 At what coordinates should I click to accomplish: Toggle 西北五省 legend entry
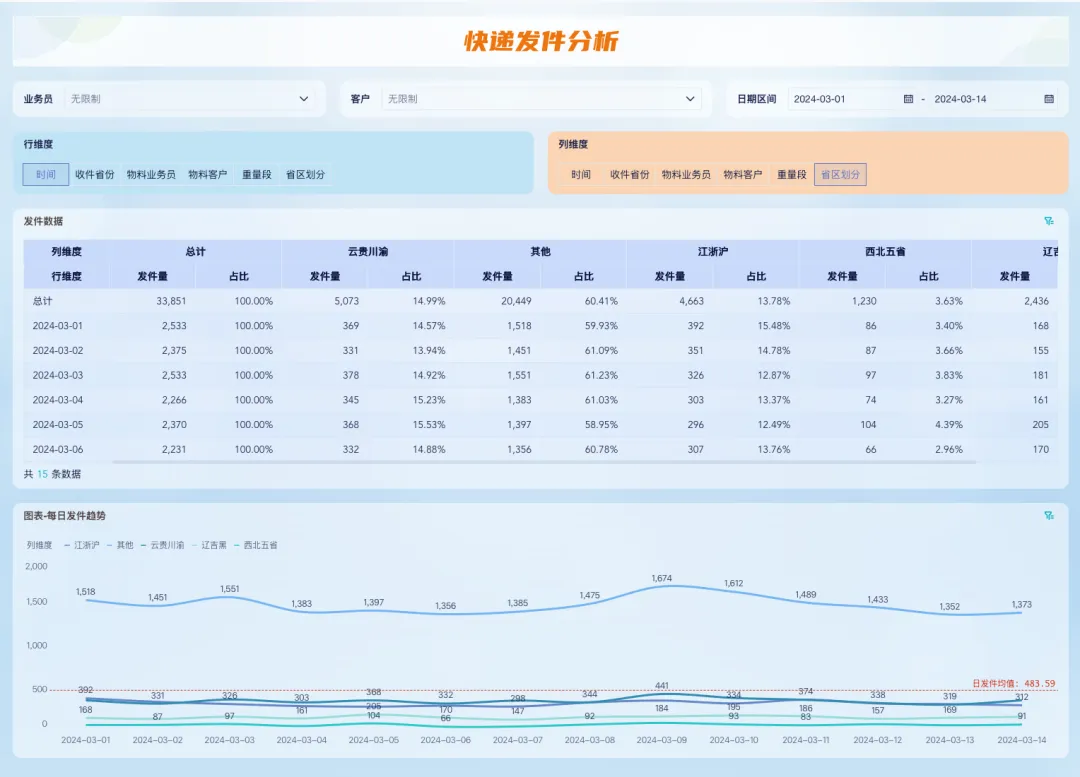255,545
